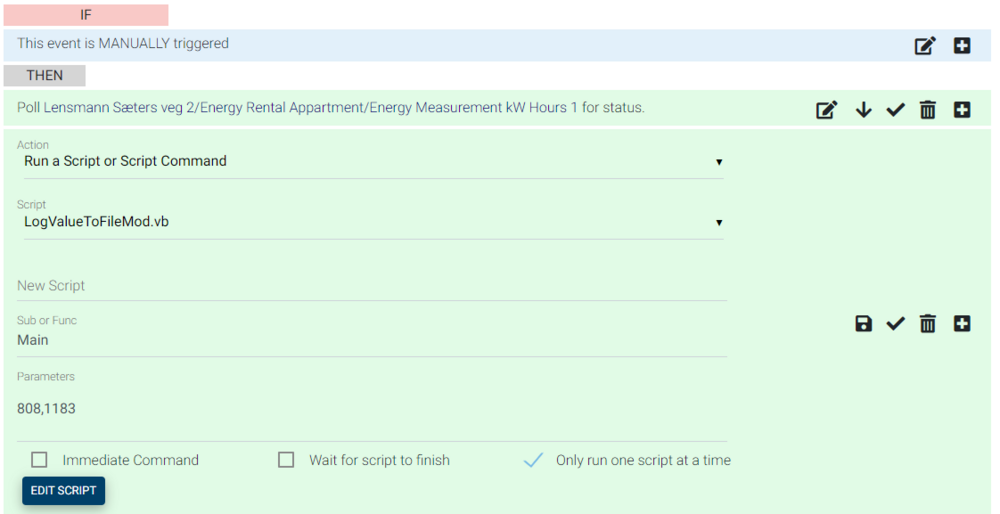Viewport: 1000px width, 514px height.
Task: Tick Wait for script to finish
Action: 286,460
